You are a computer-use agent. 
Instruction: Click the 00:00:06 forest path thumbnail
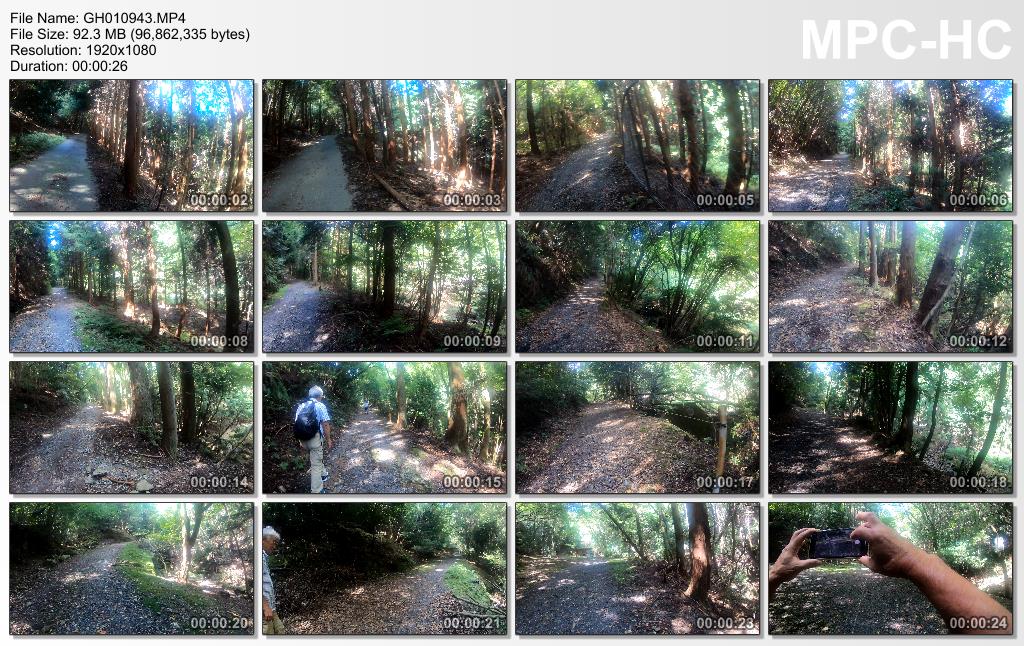[x=890, y=146]
